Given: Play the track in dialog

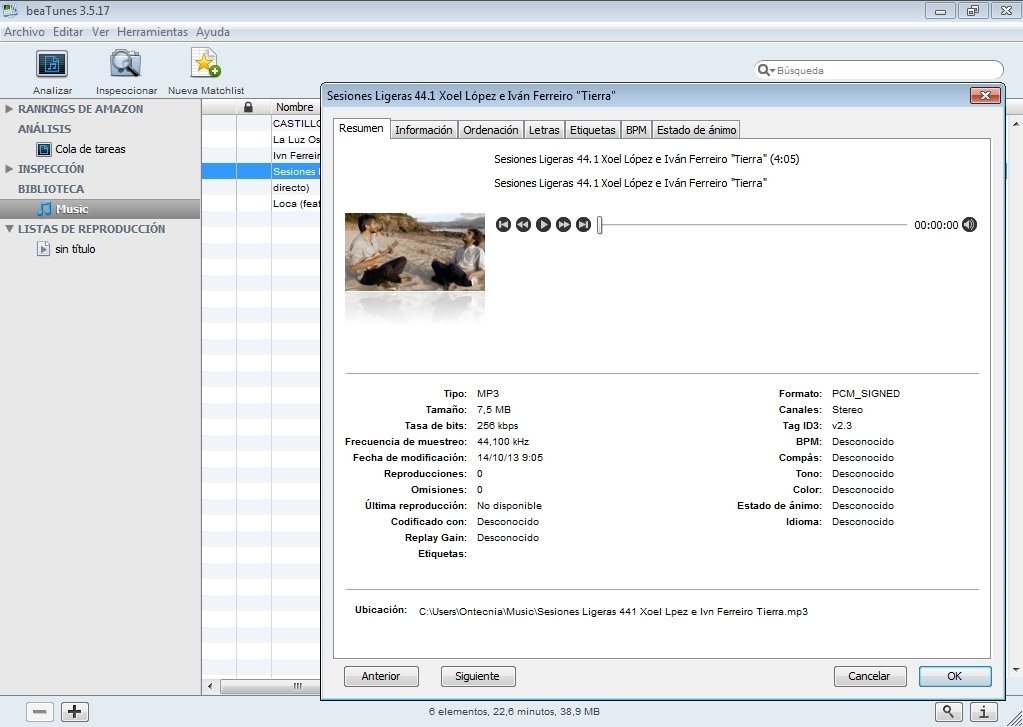Looking at the screenshot, I should coord(543,224).
